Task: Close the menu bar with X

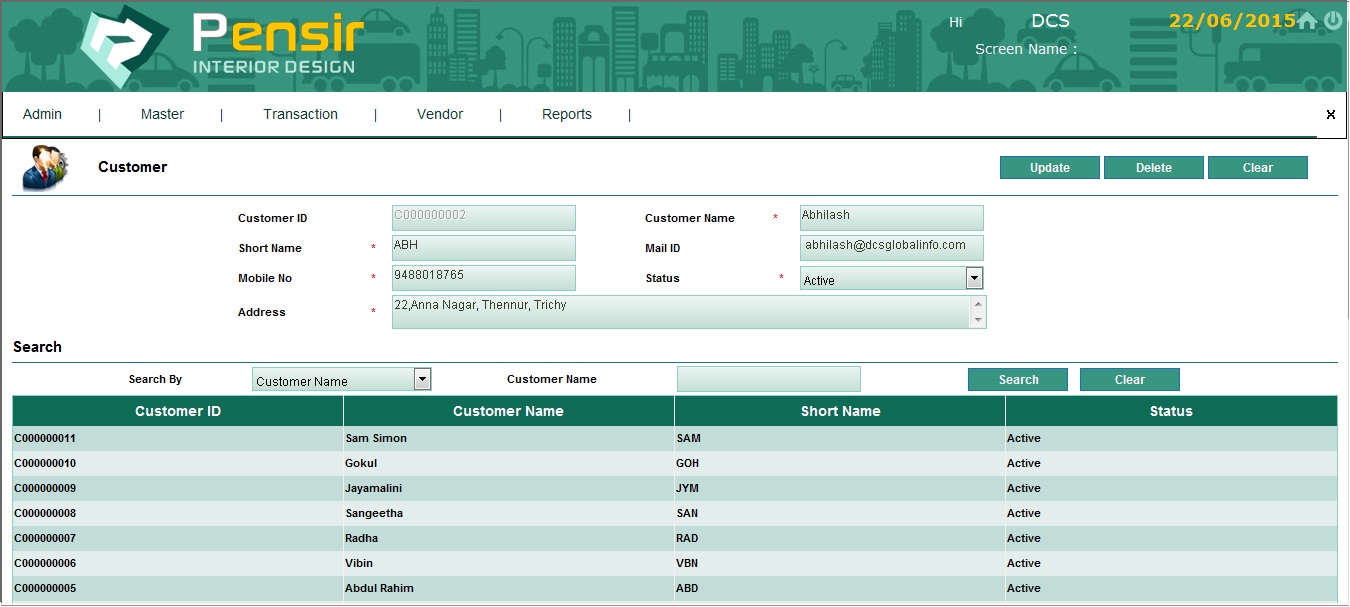Action: coord(1330,115)
